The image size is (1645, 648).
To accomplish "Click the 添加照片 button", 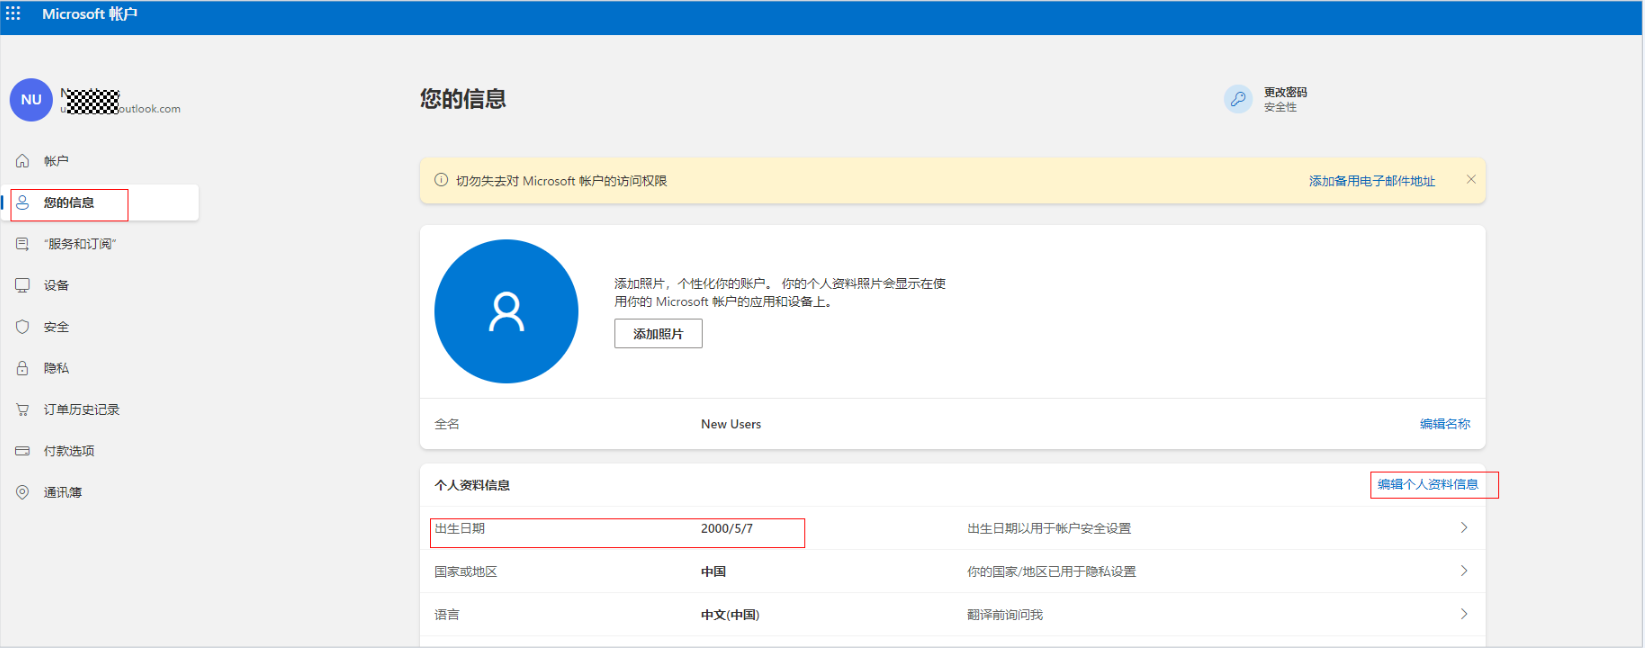I will coord(658,334).
